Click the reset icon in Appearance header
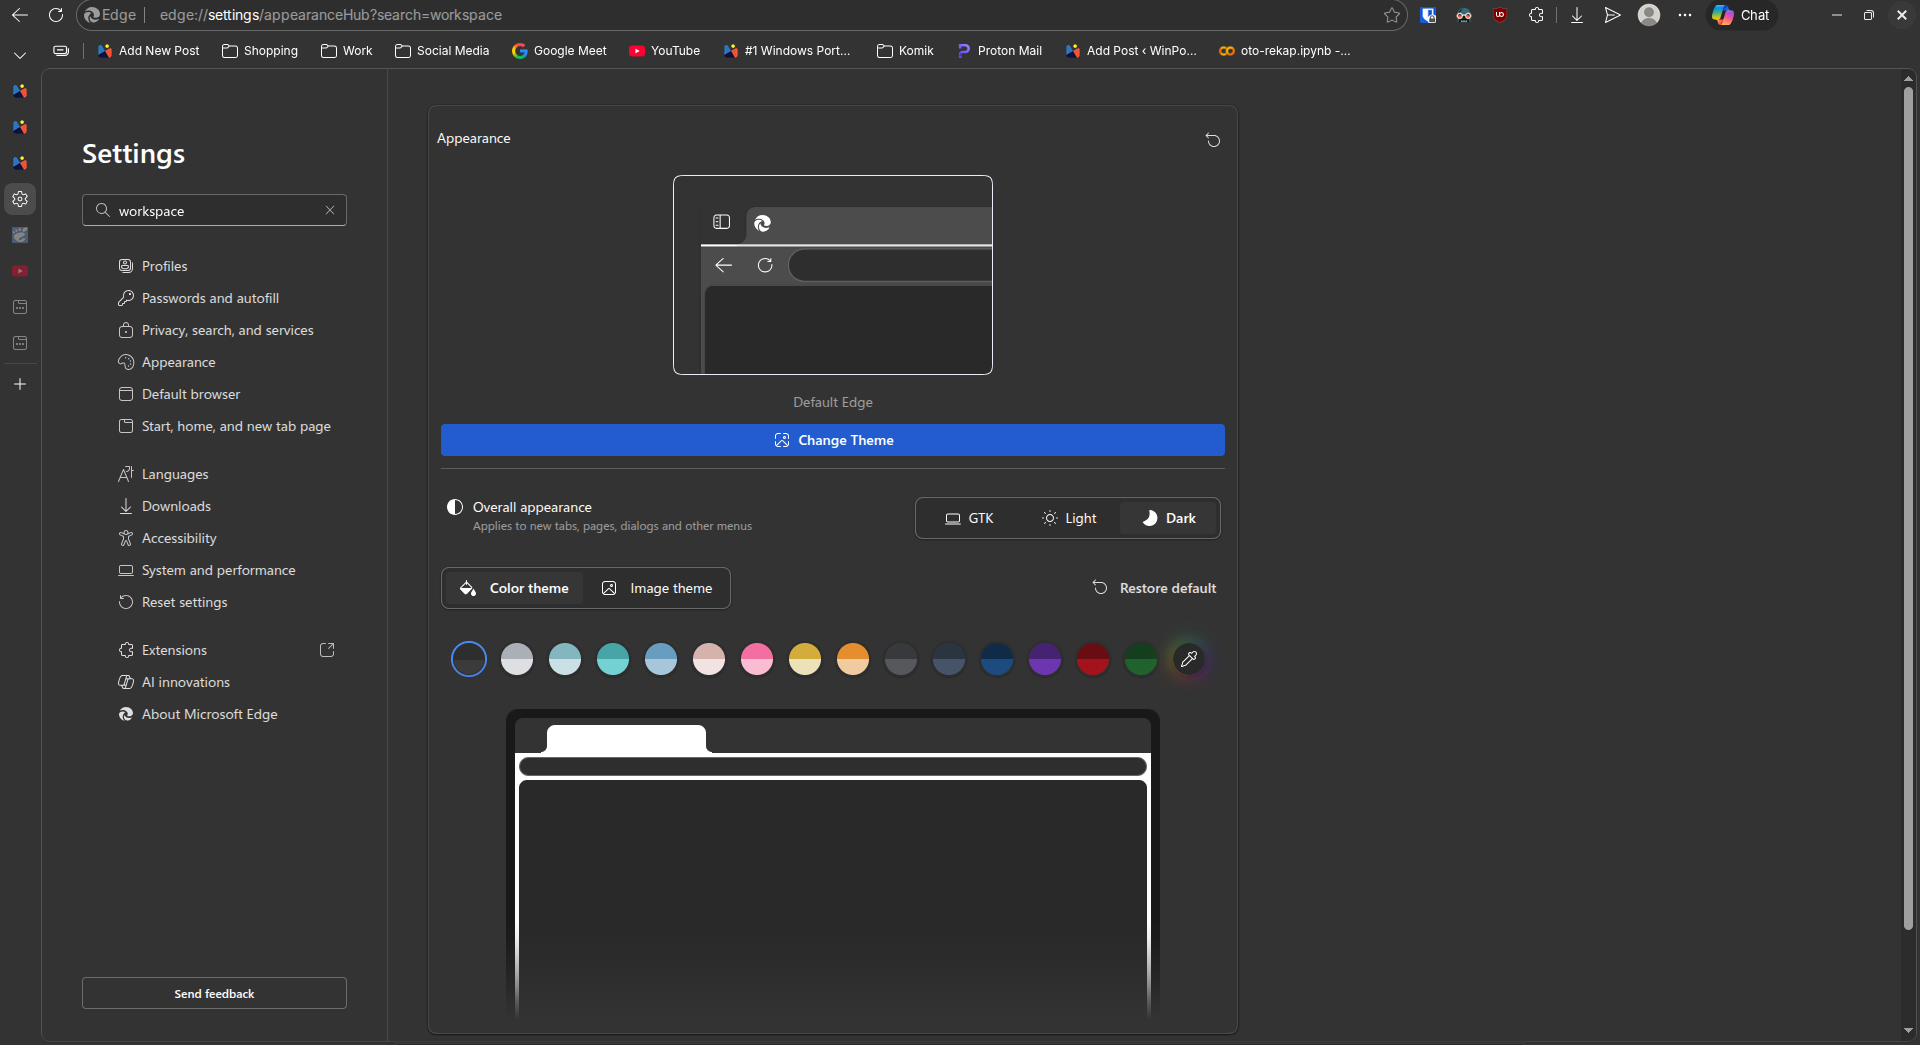The image size is (1920, 1045). pos(1212,140)
